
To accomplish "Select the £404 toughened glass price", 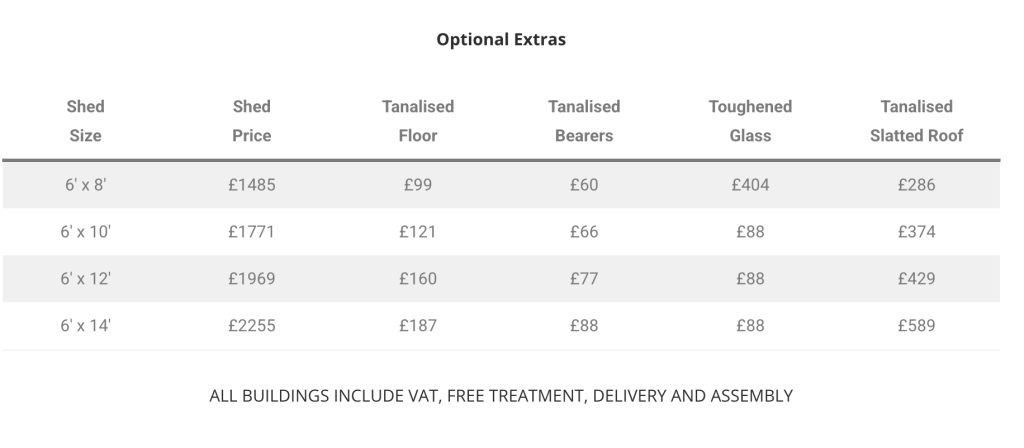I will click(750, 185).
